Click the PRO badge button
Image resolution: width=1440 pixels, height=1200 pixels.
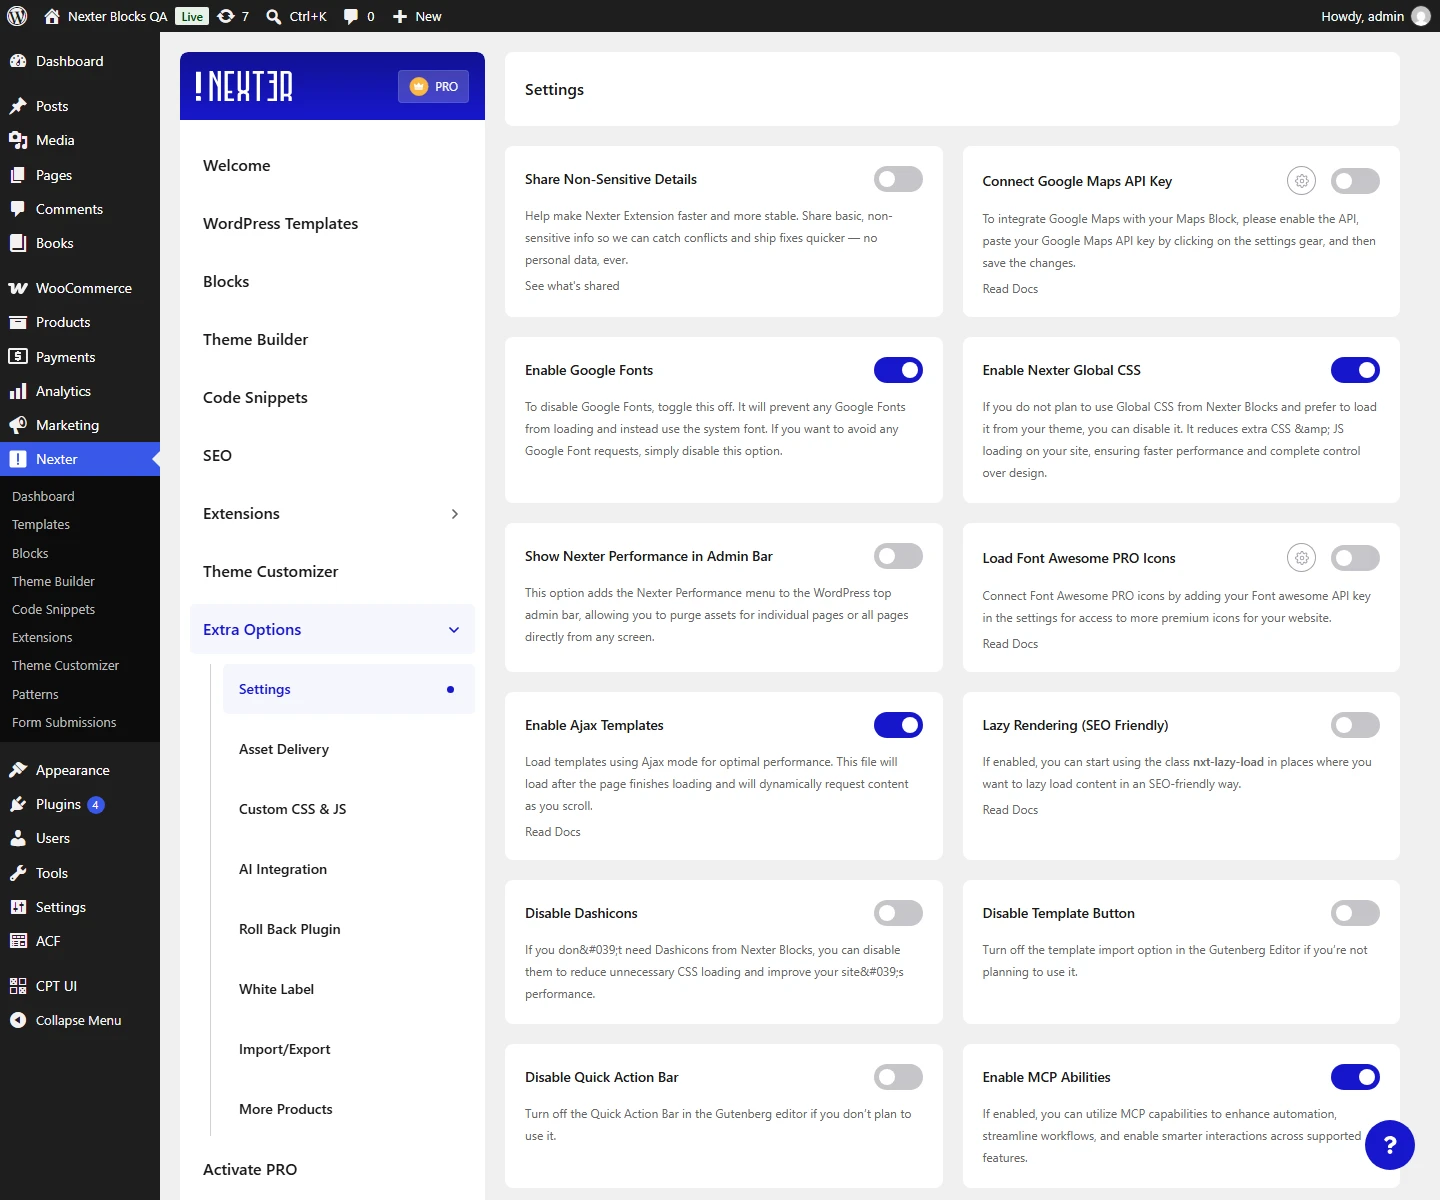(x=433, y=86)
